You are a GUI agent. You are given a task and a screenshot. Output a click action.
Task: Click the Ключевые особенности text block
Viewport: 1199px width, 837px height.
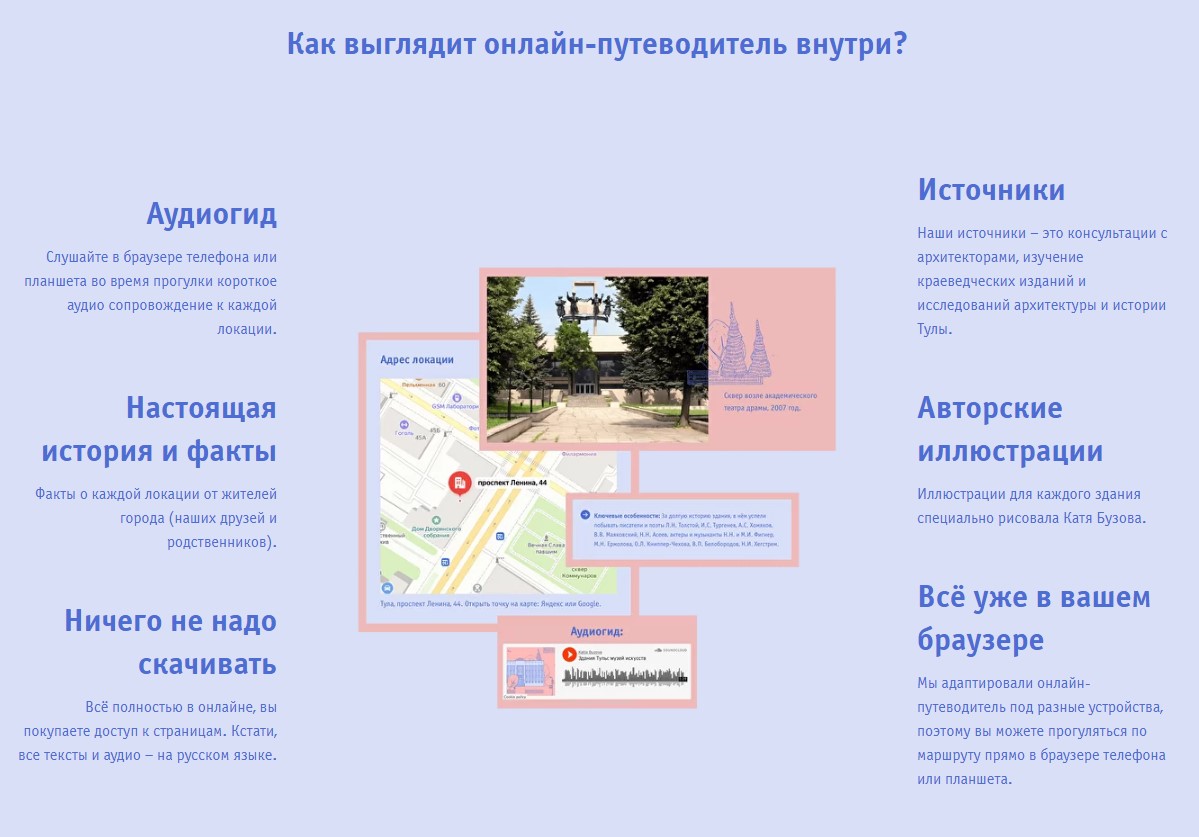coord(686,530)
